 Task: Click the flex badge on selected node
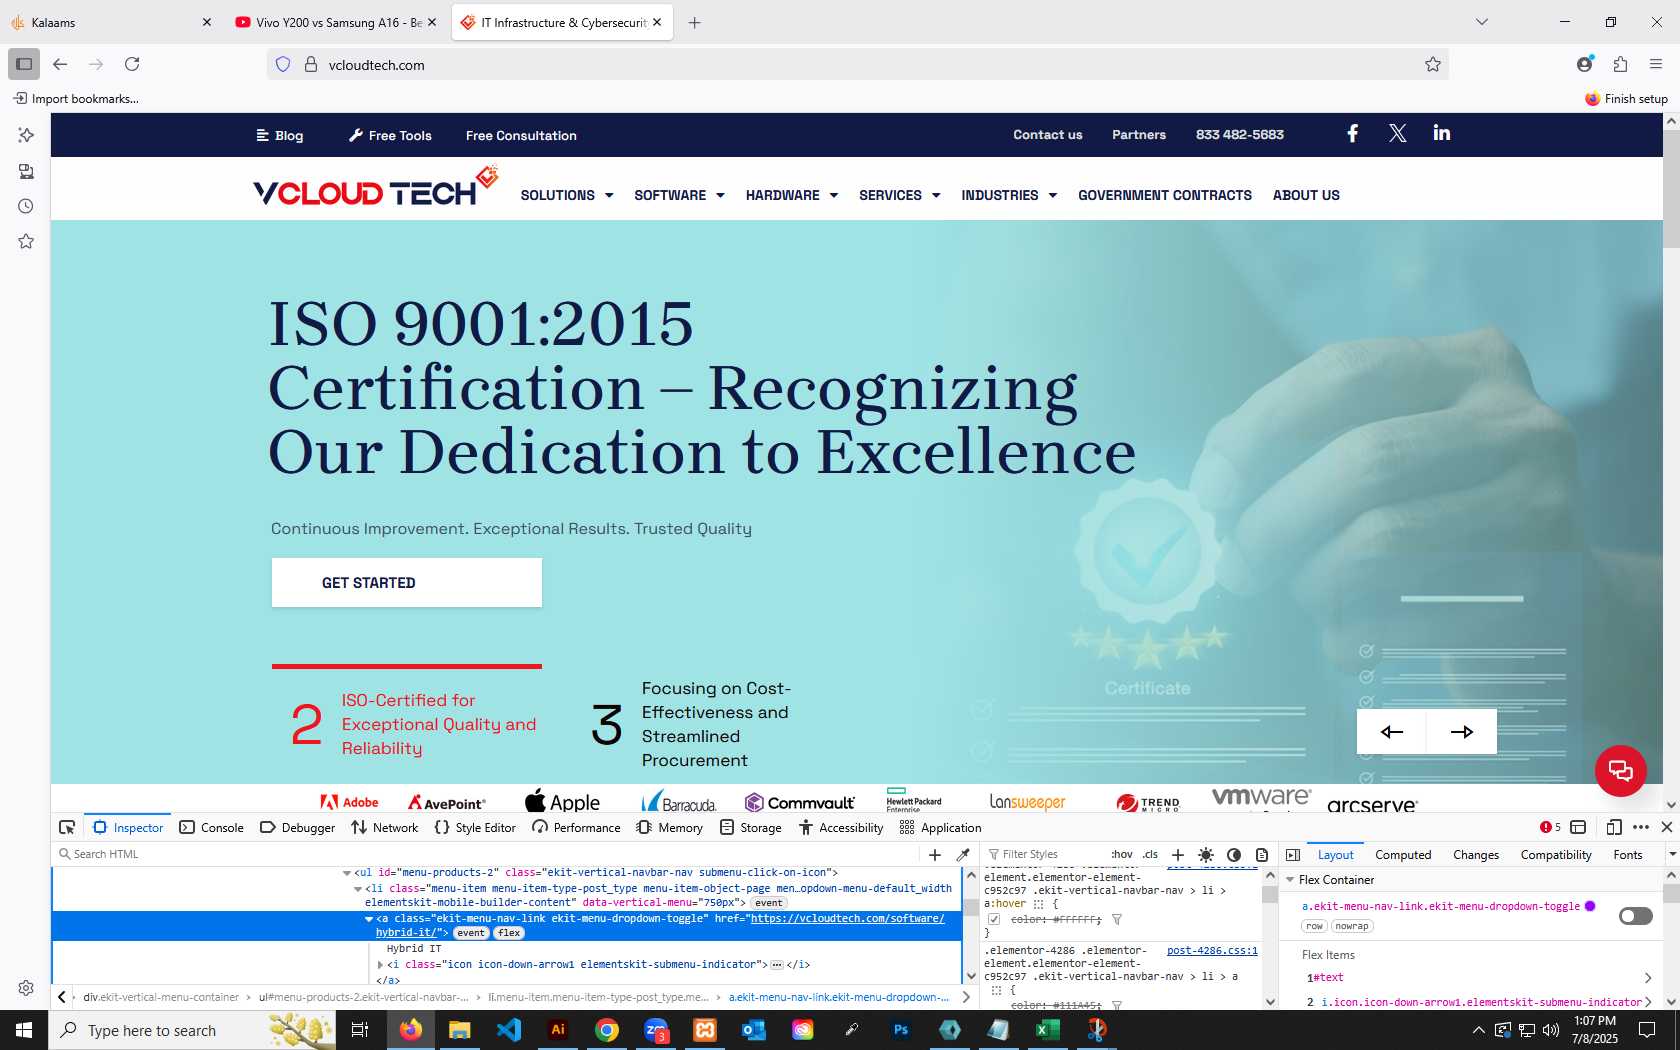[x=509, y=933]
